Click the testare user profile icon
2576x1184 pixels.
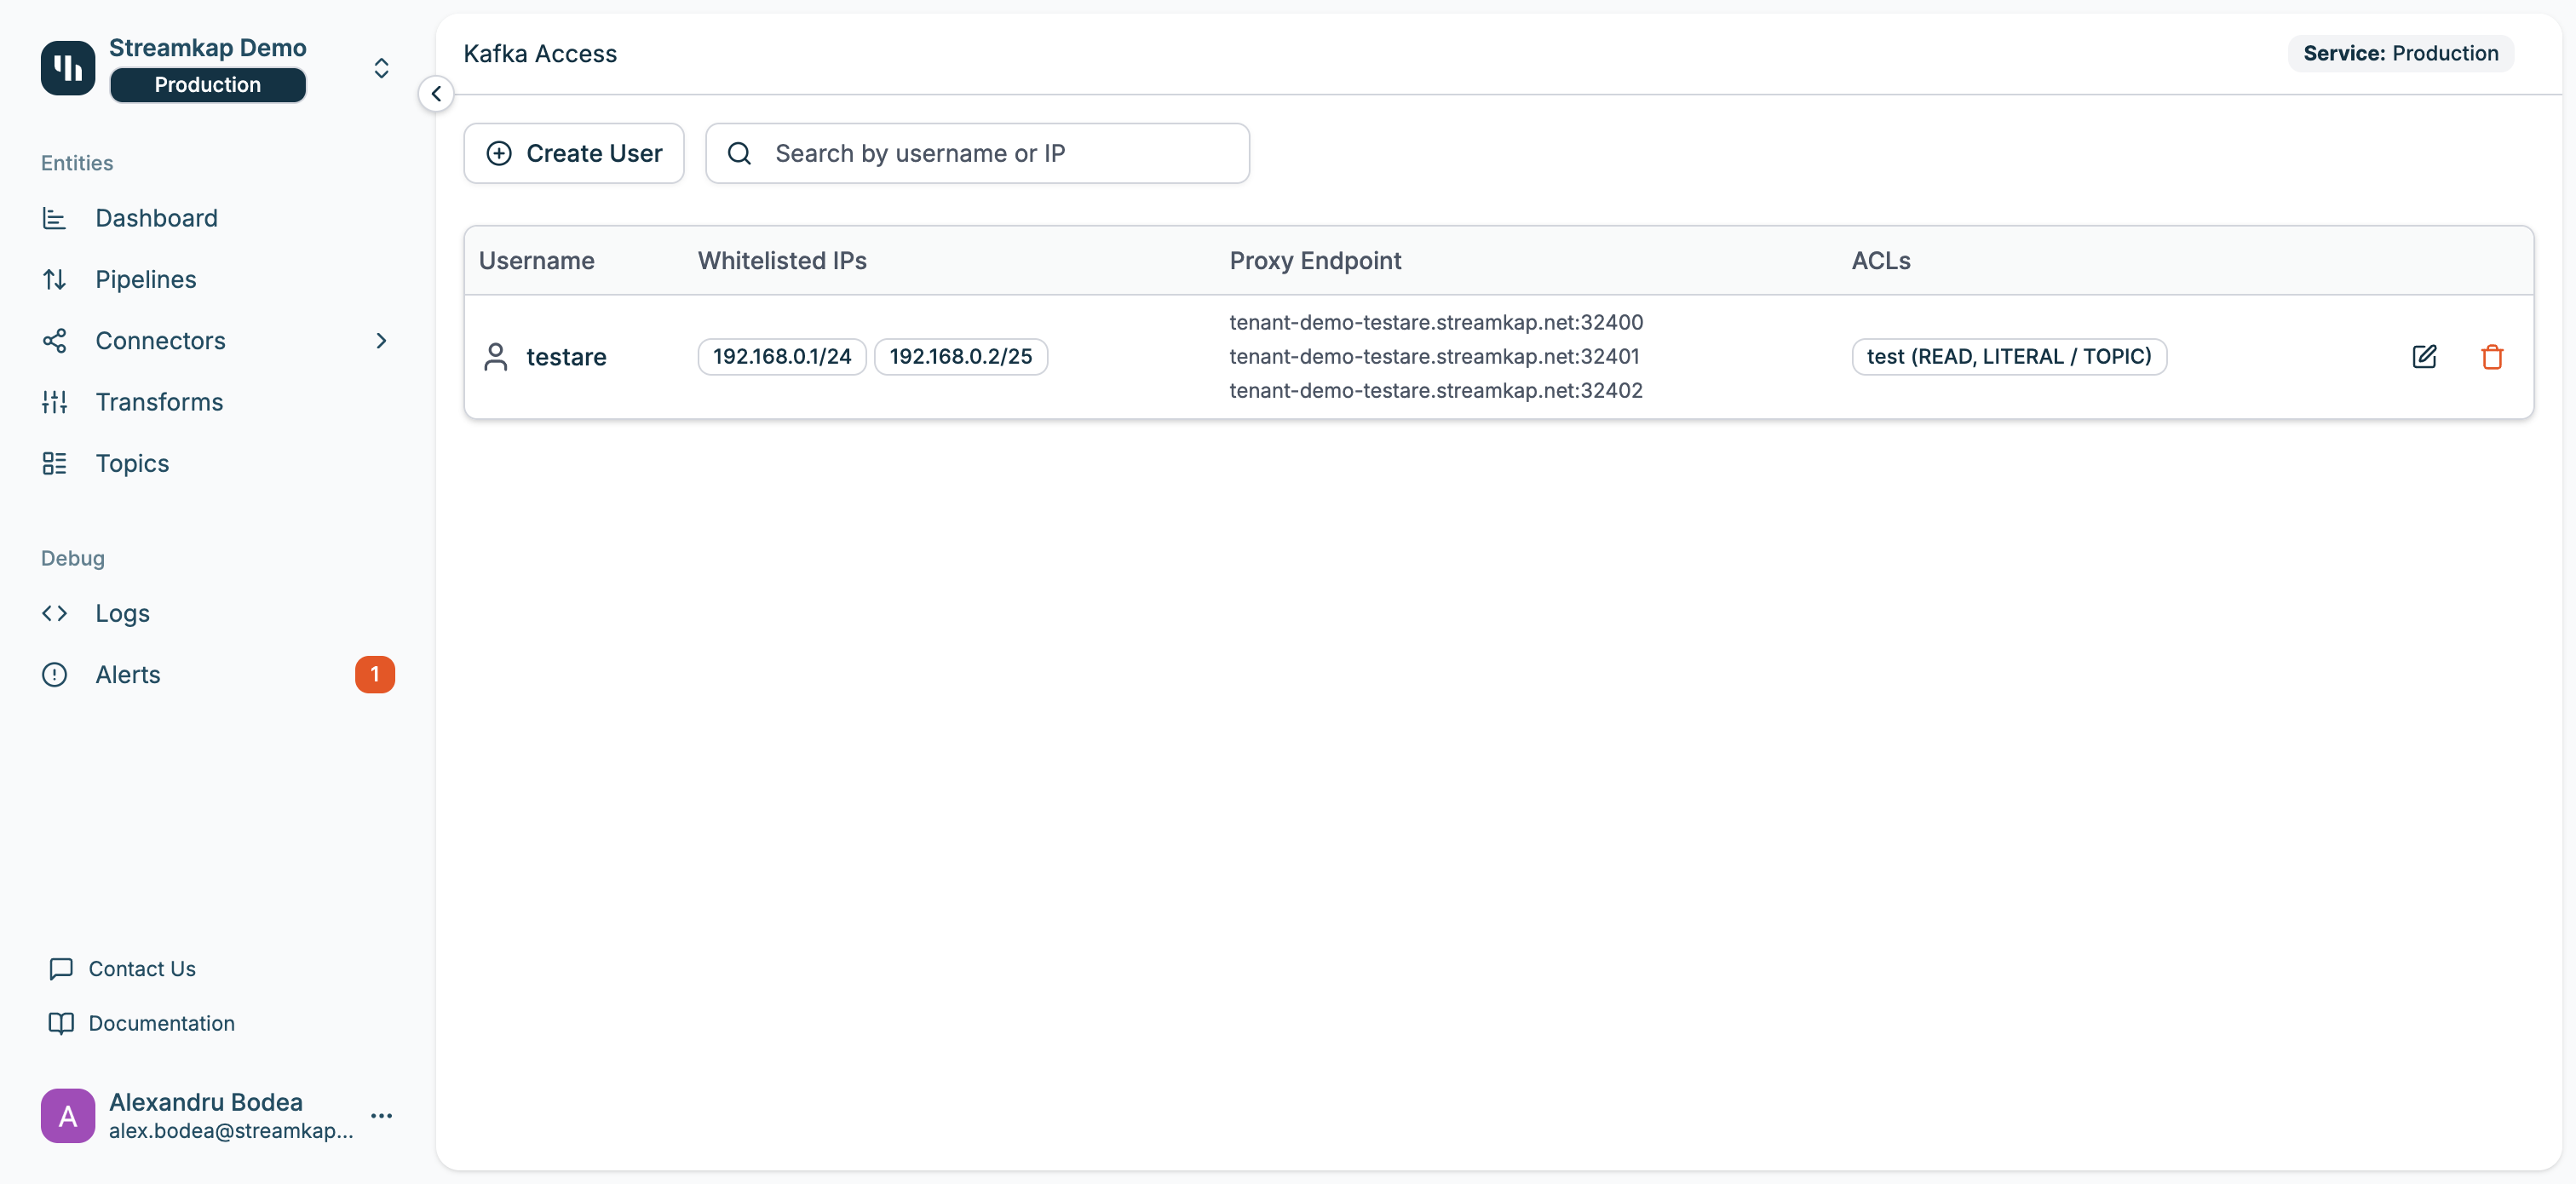[496, 357]
